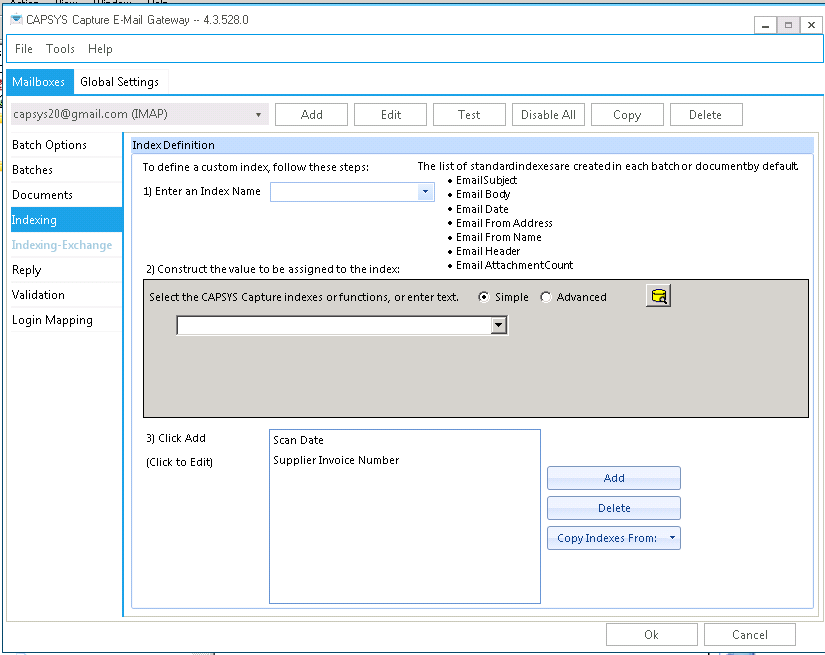The height and width of the screenshot is (655, 825).
Task: Switch to the Mailboxes tab
Action: [x=38, y=82]
